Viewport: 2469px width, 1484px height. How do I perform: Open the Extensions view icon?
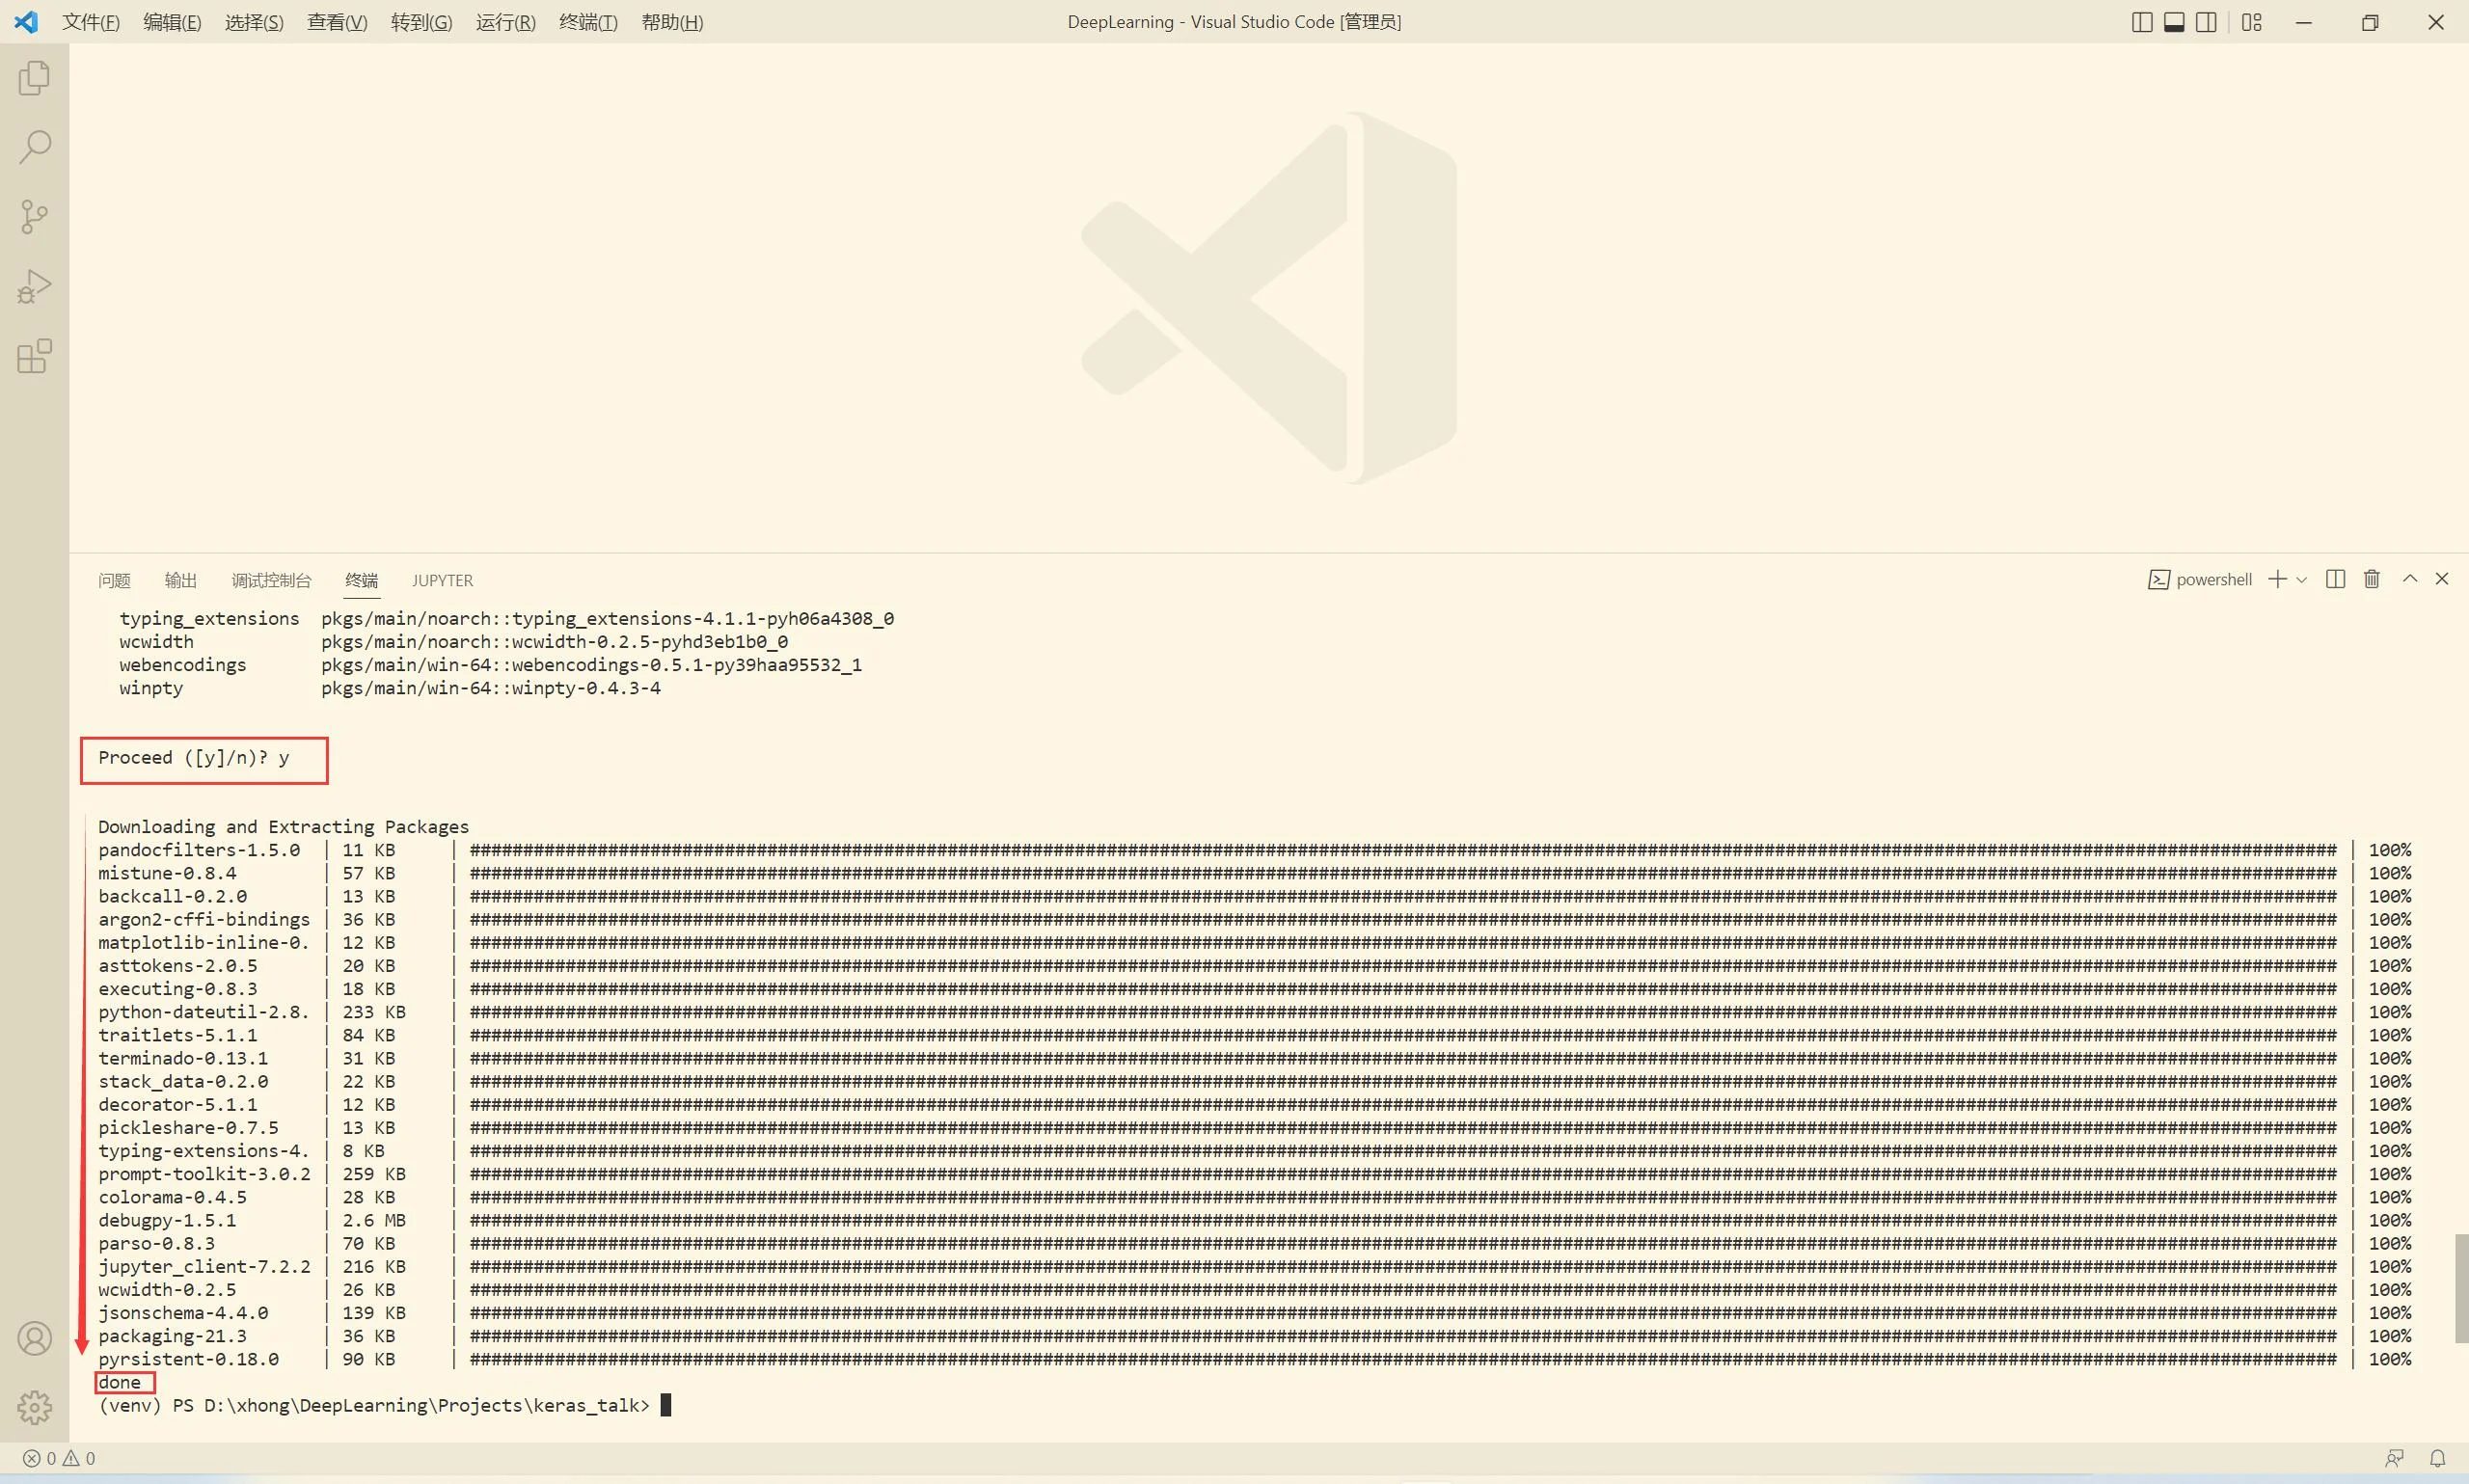point(34,357)
